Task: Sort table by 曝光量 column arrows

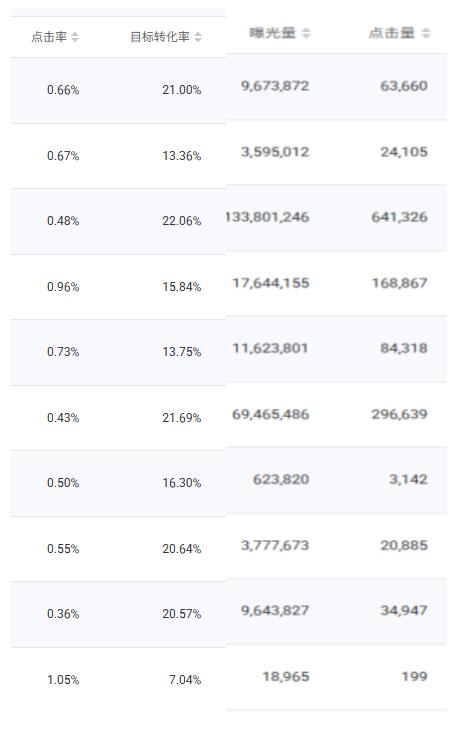Action: (306, 33)
